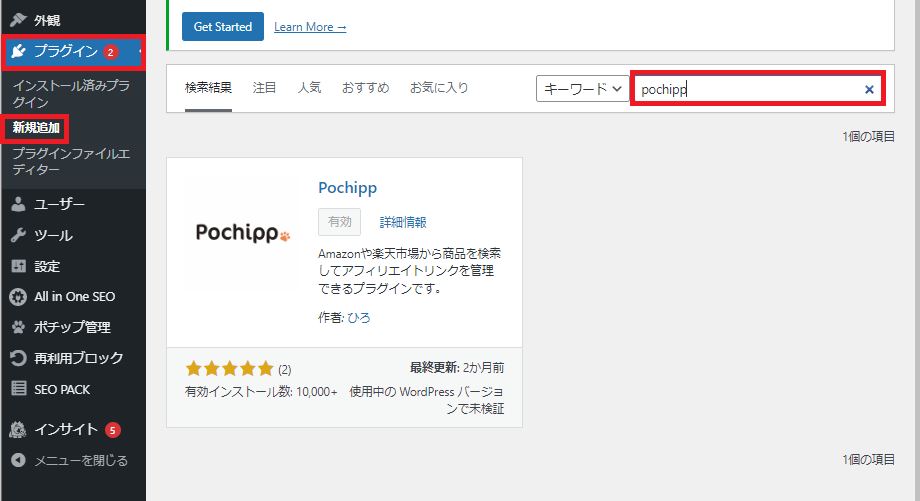The height and width of the screenshot is (501, 920).
Task: Switch to the 検索結果 tab
Action: (x=208, y=88)
